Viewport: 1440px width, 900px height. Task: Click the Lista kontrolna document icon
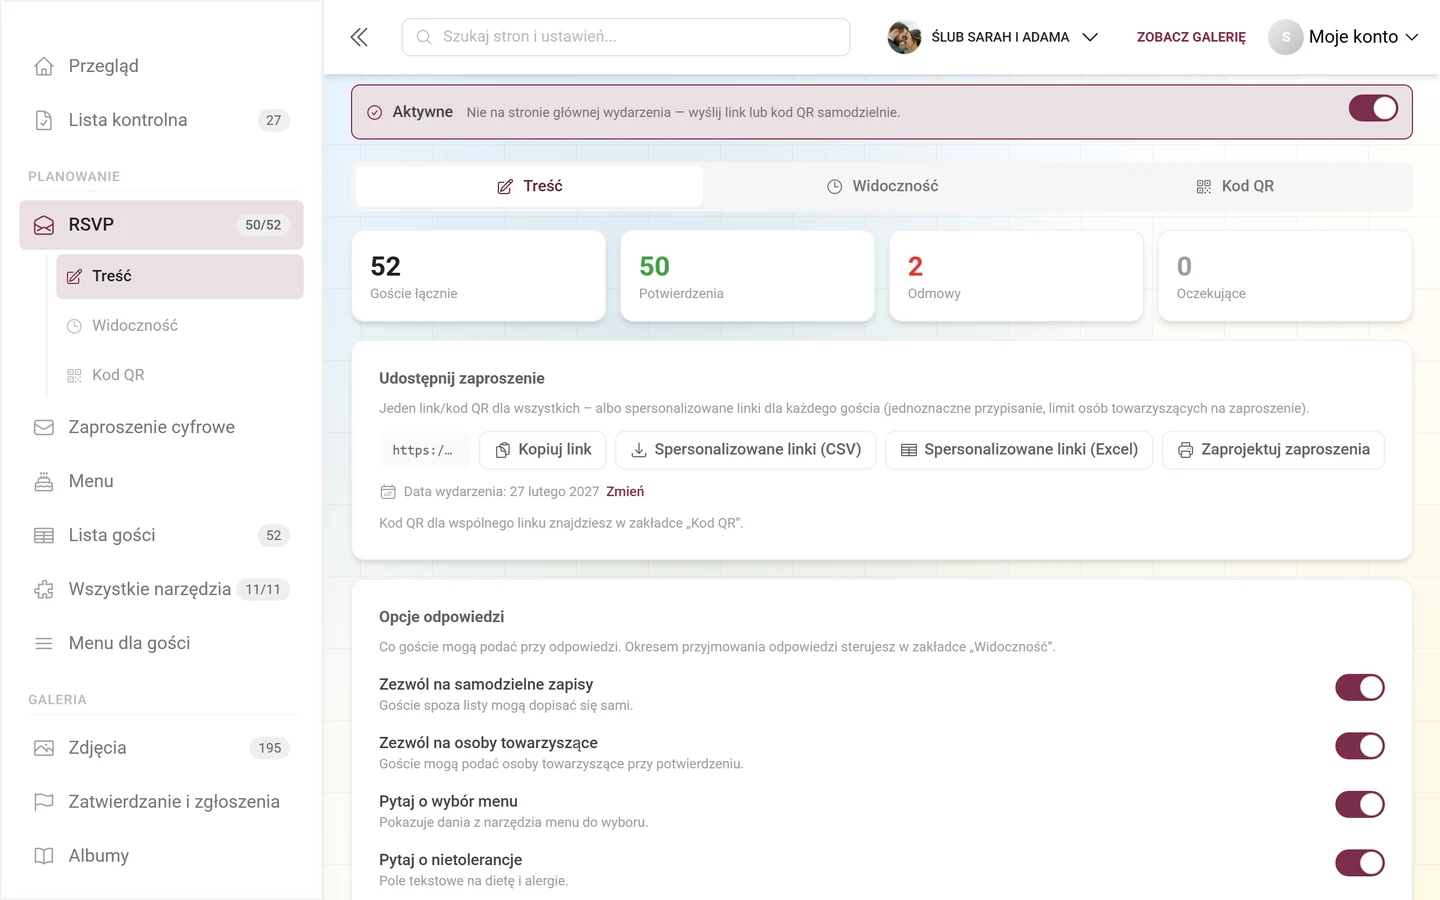(x=44, y=120)
